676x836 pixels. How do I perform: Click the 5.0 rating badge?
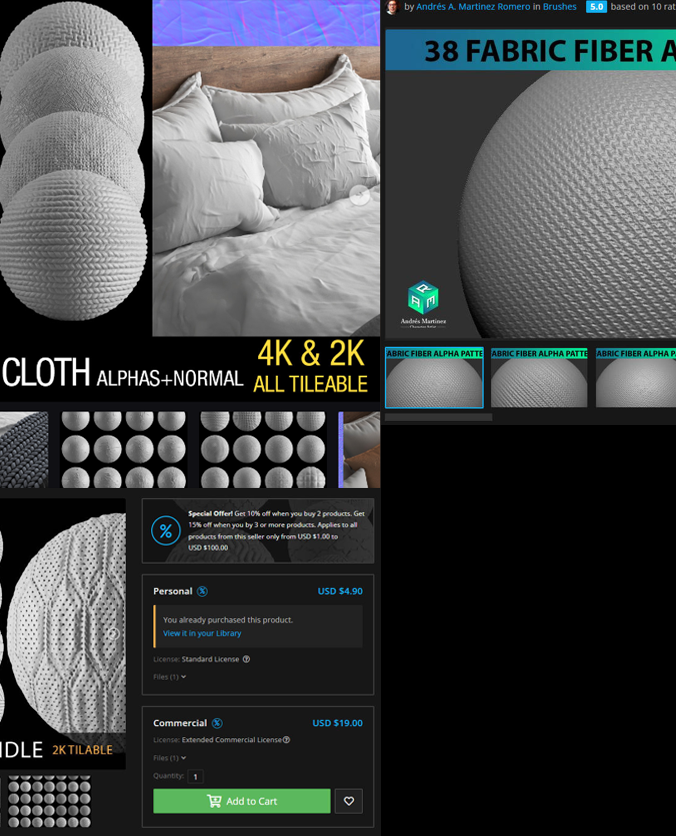pyautogui.click(x=596, y=7)
